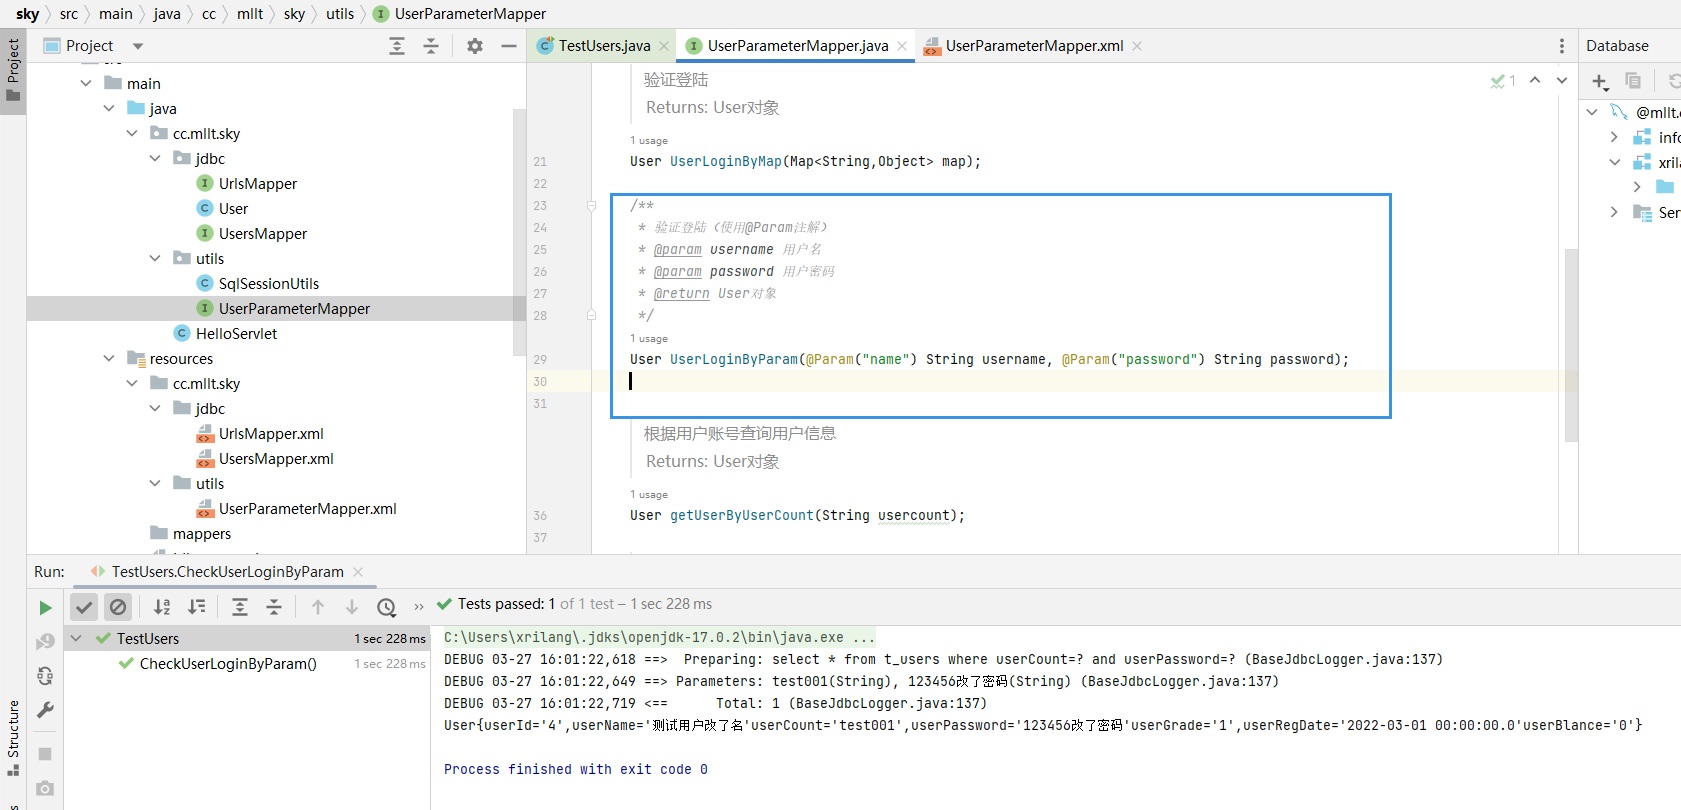Open the Project view dropdown
This screenshot has width=1681, height=810.
(x=138, y=46)
